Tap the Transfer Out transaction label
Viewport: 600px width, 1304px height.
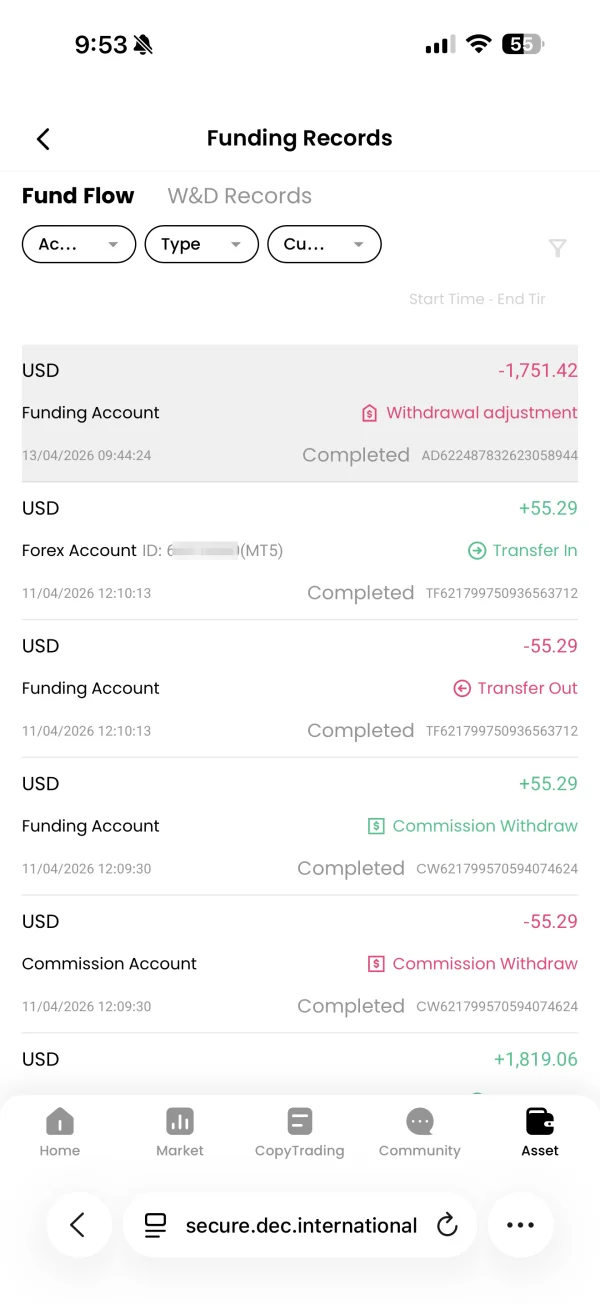[516, 688]
